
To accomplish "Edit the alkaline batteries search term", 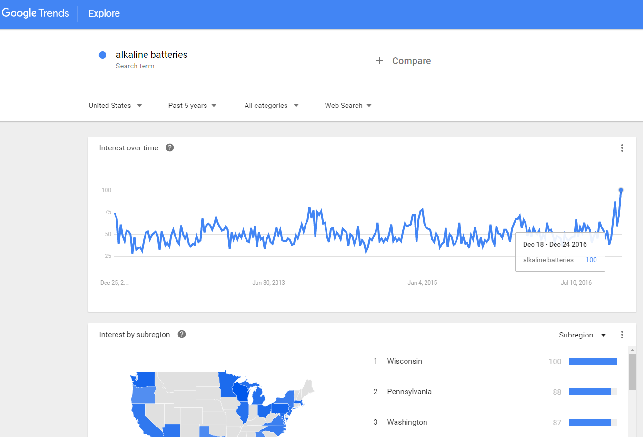I will click(x=151, y=54).
